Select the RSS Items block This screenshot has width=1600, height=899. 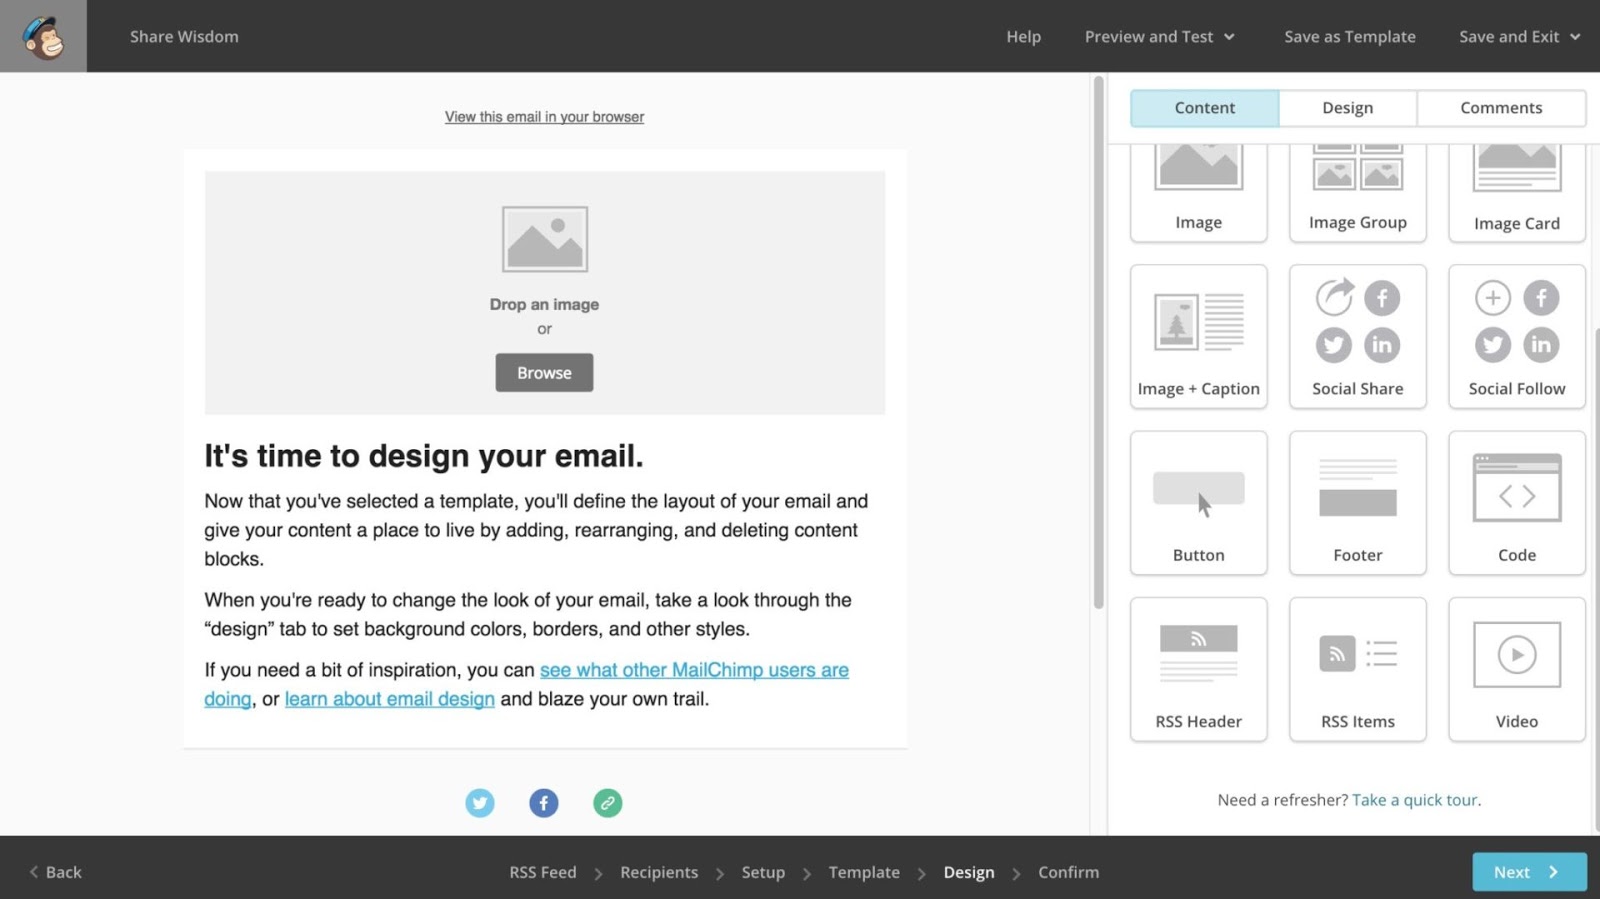tap(1357, 669)
